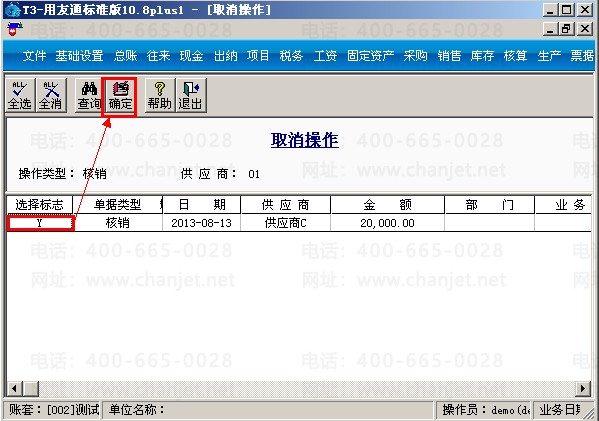Click the child-window icon below the title bar

tap(15, 29)
